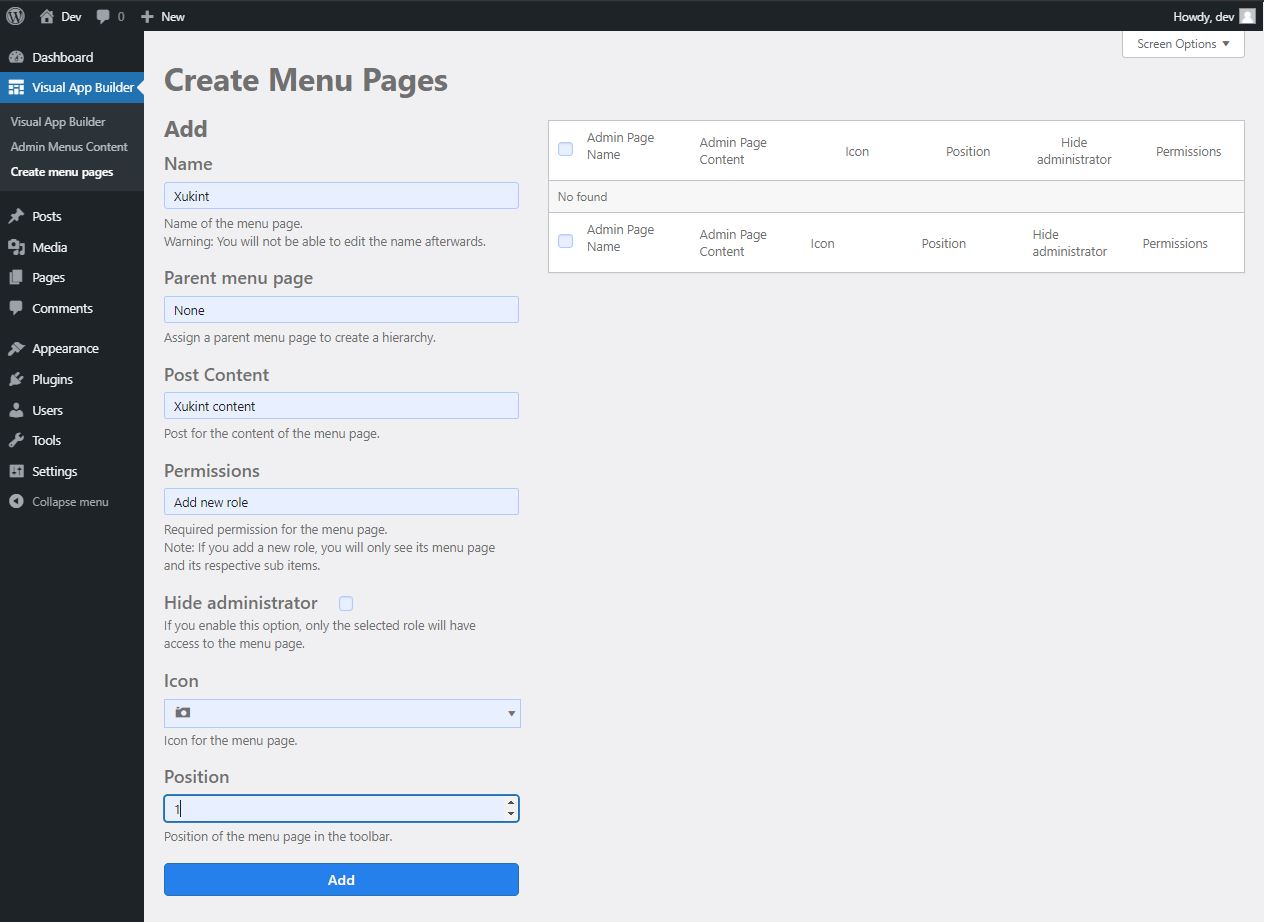This screenshot has height=922, width=1264.
Task: Click the Appearance paintbrush icon
Action: point(16,348)
